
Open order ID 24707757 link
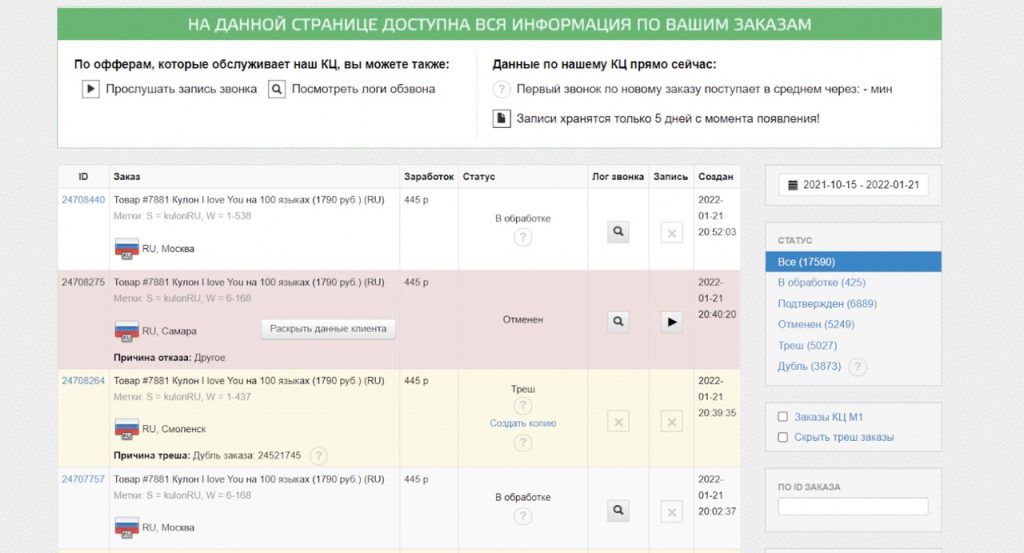[83, 479]
